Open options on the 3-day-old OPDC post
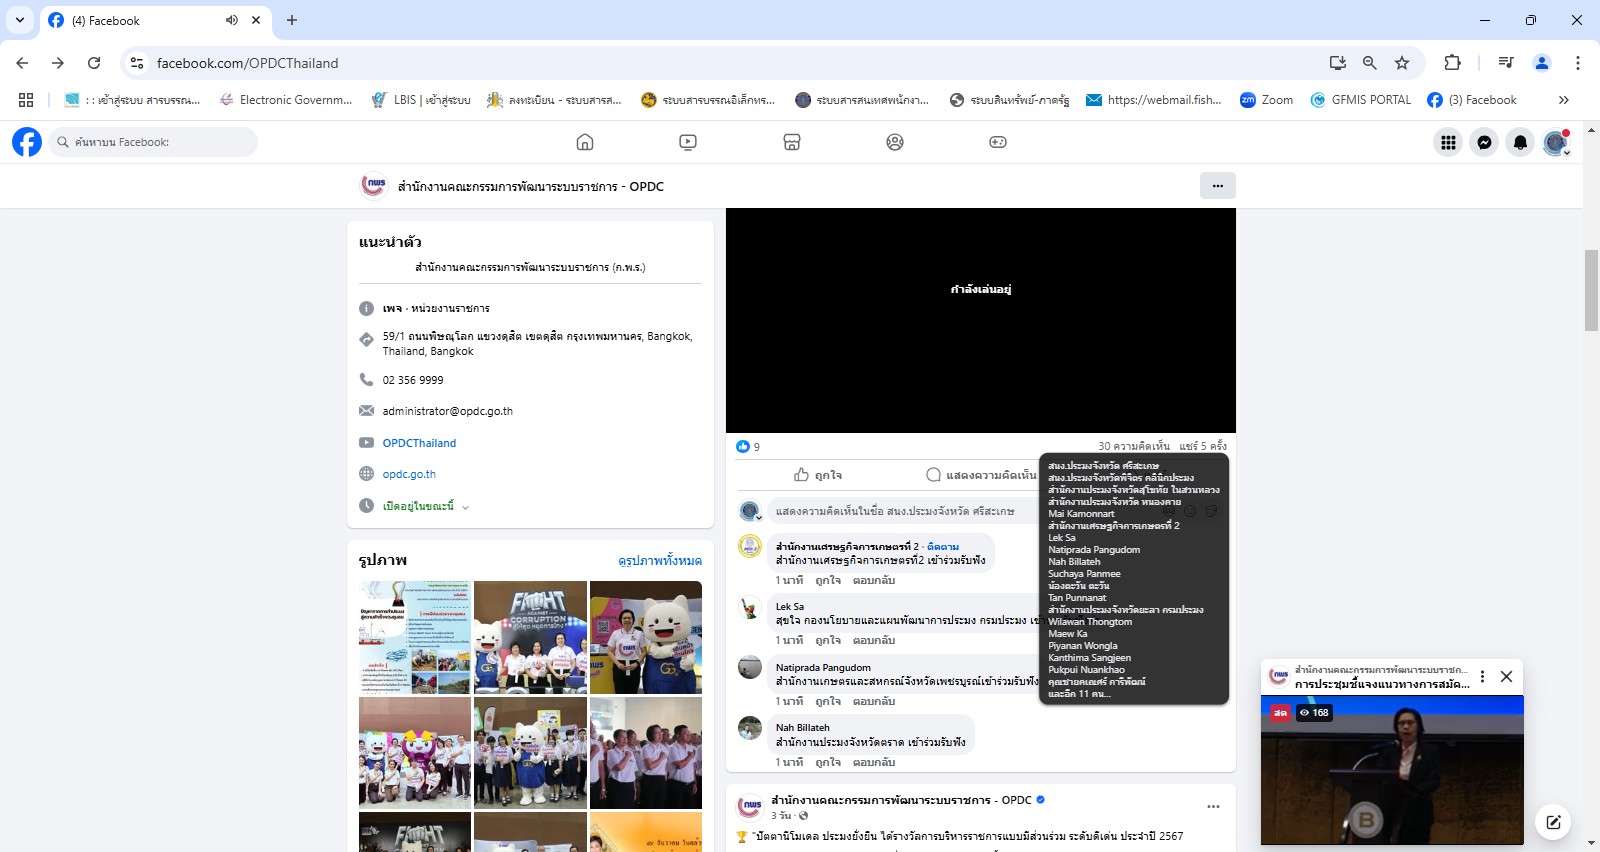This screenshot has width=1600, height=852. point(1213,806)
